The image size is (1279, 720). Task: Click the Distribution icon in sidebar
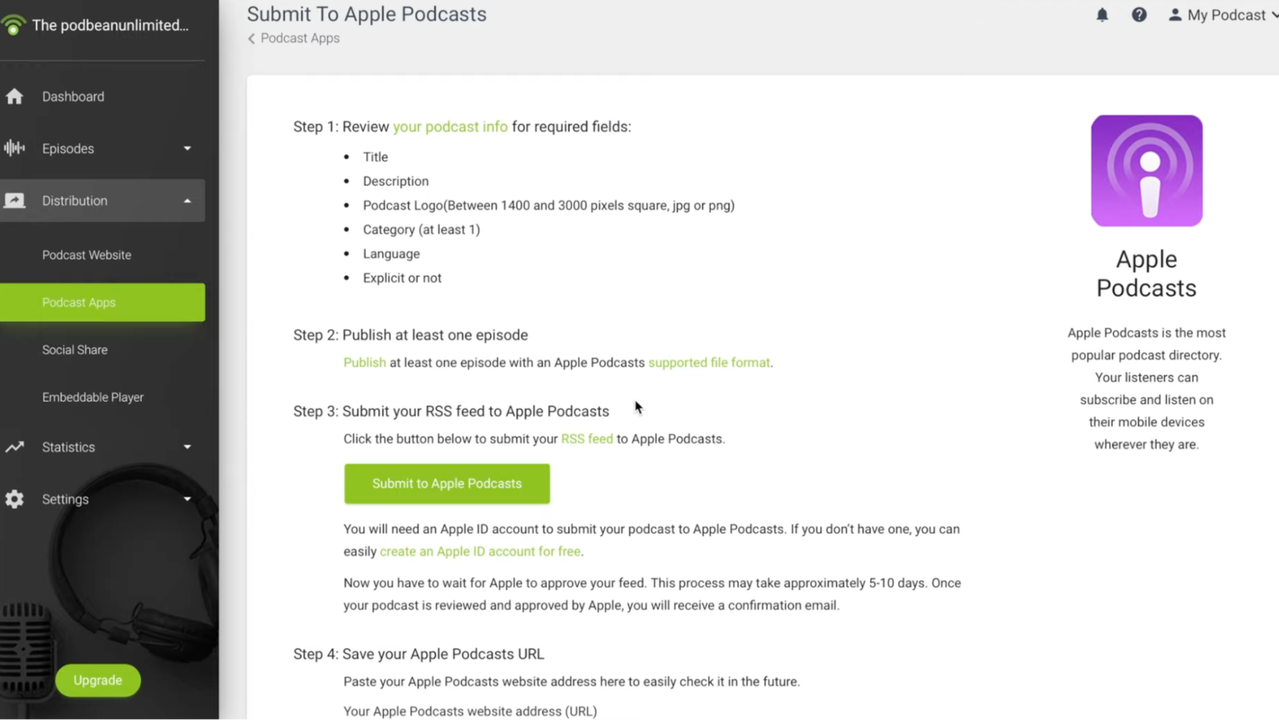(x=14, y=201)
